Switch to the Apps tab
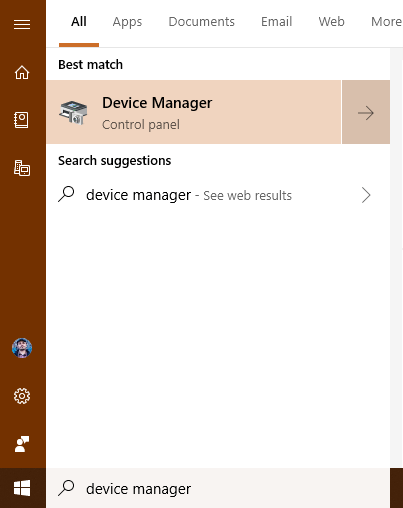 point(127,22)
